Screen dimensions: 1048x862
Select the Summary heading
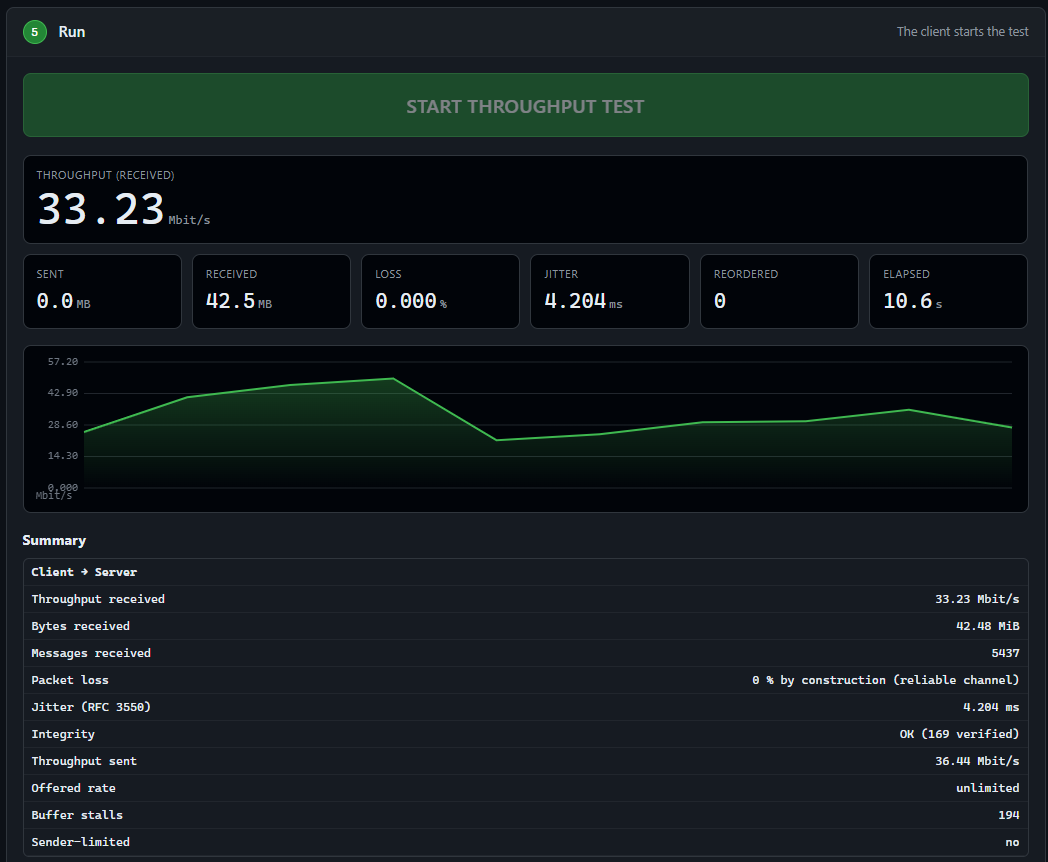(x=54, y=540)
